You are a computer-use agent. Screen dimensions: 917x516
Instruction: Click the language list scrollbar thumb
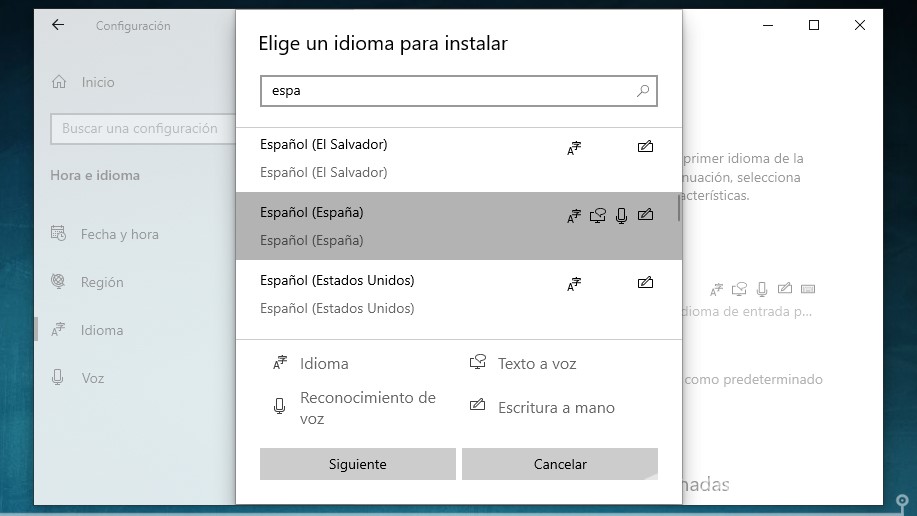pyautogui.click(x=679, y=208)
